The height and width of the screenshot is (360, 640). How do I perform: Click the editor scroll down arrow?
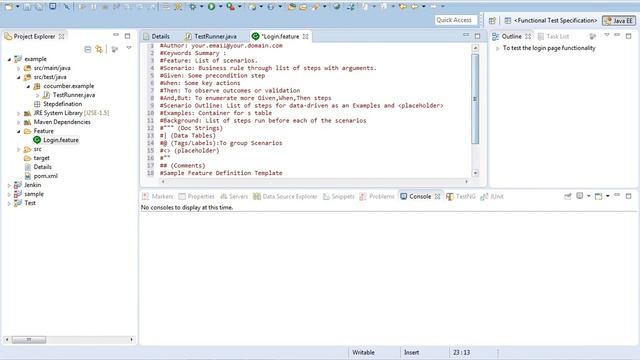point(475,173)
